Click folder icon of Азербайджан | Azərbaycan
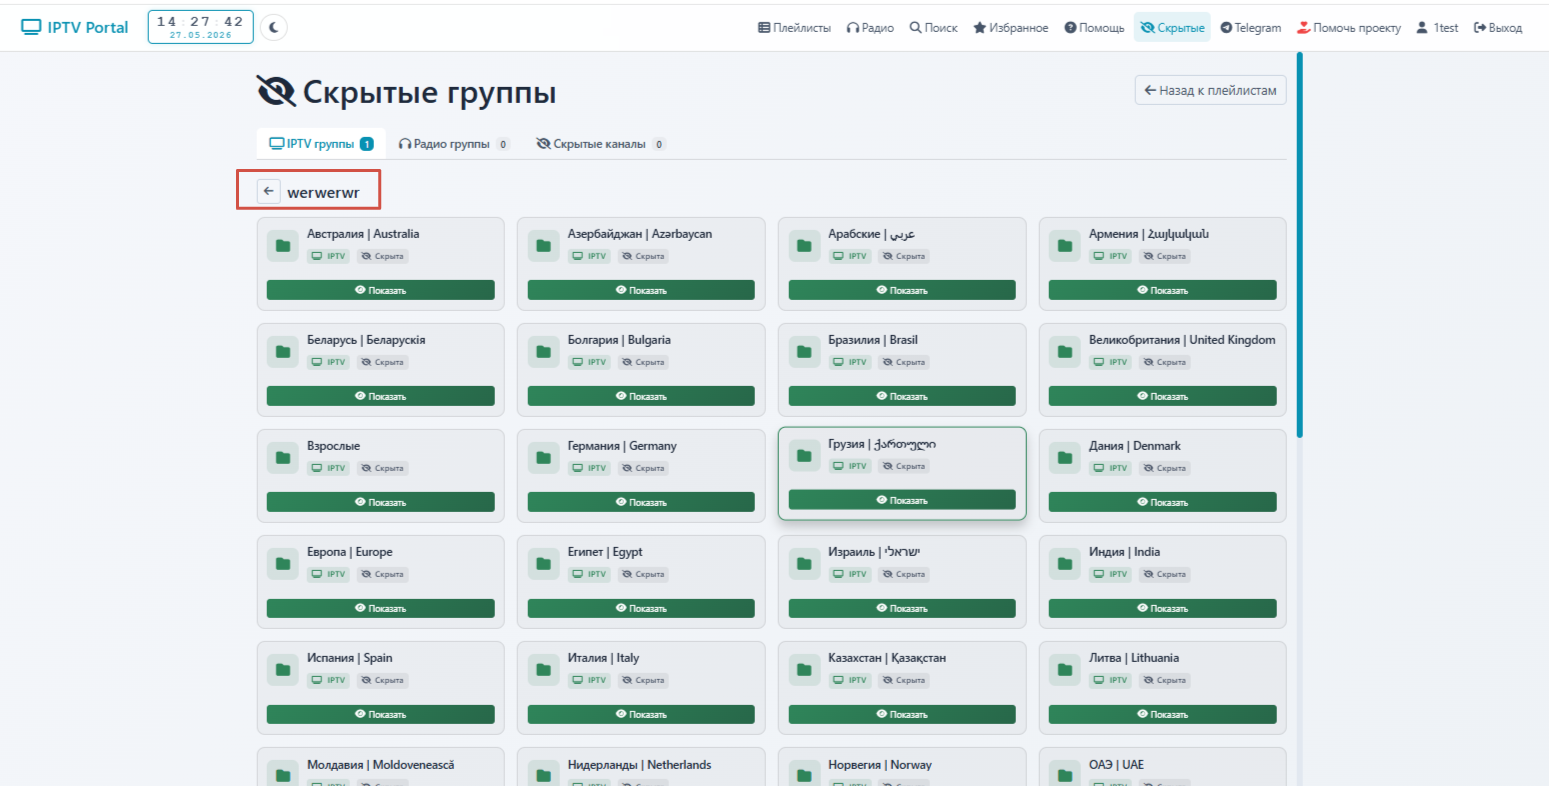The width and height of the screenshot is (1549, 786). 544,246
